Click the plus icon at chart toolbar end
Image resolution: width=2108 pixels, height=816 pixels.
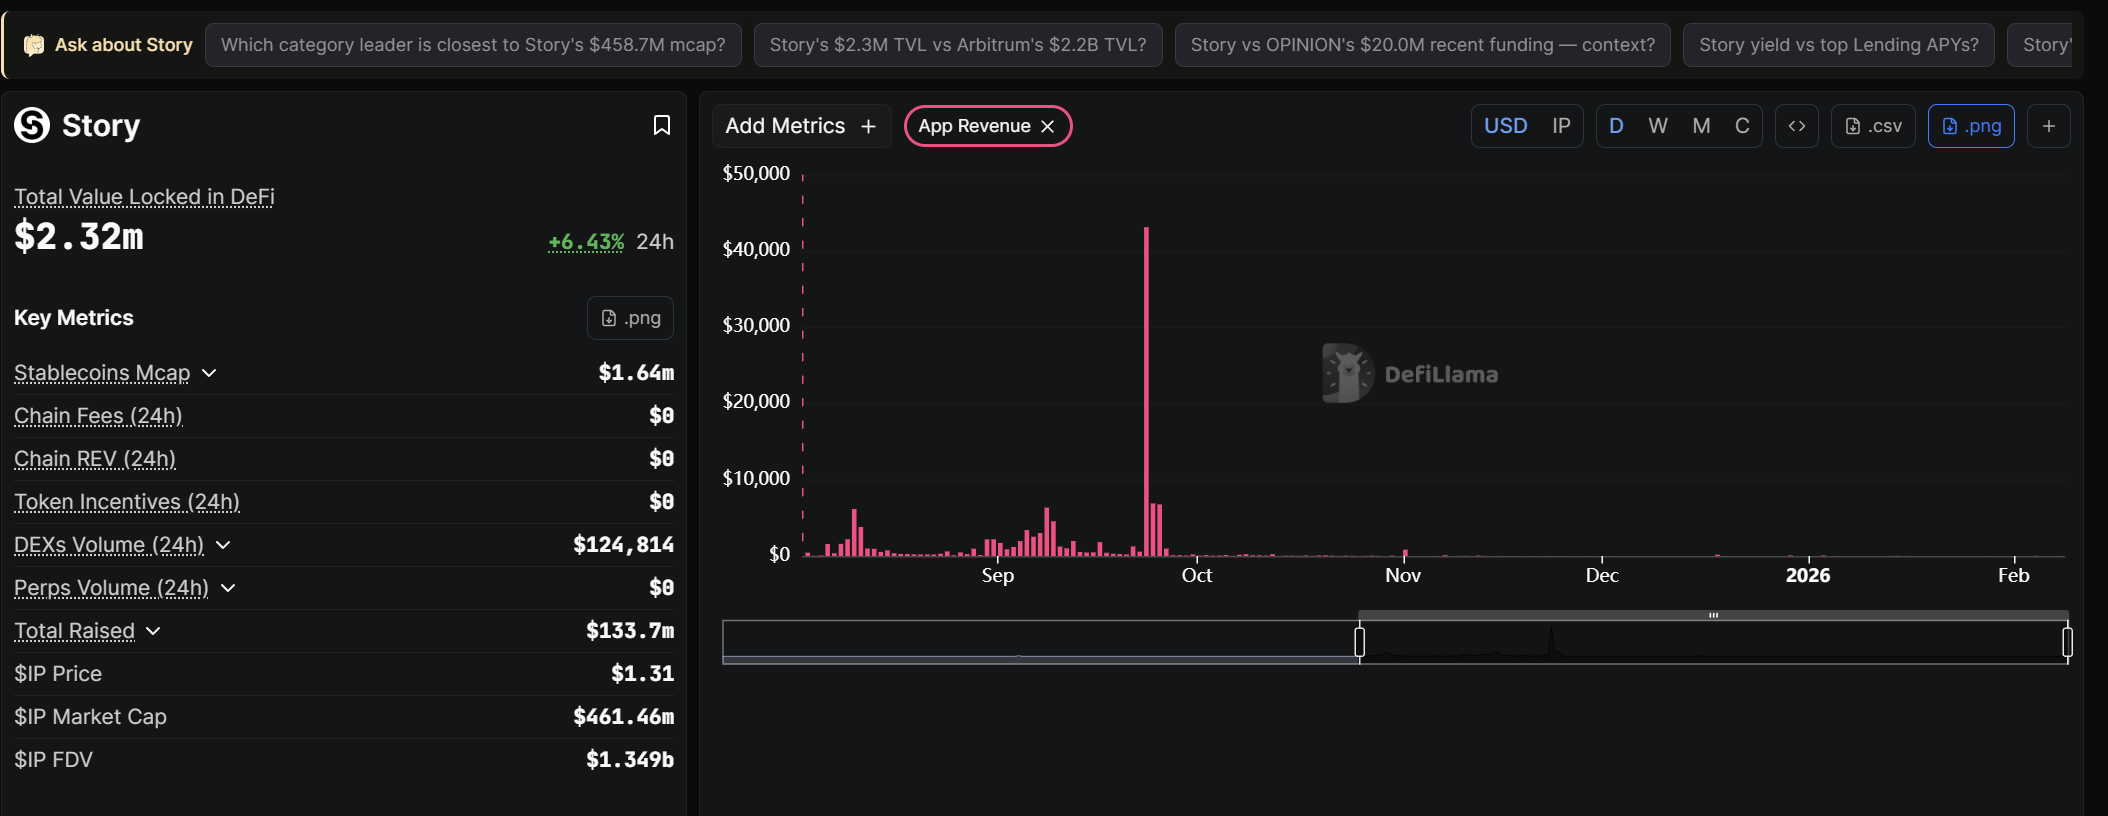pyautogui.click(x=2048, y=126)
